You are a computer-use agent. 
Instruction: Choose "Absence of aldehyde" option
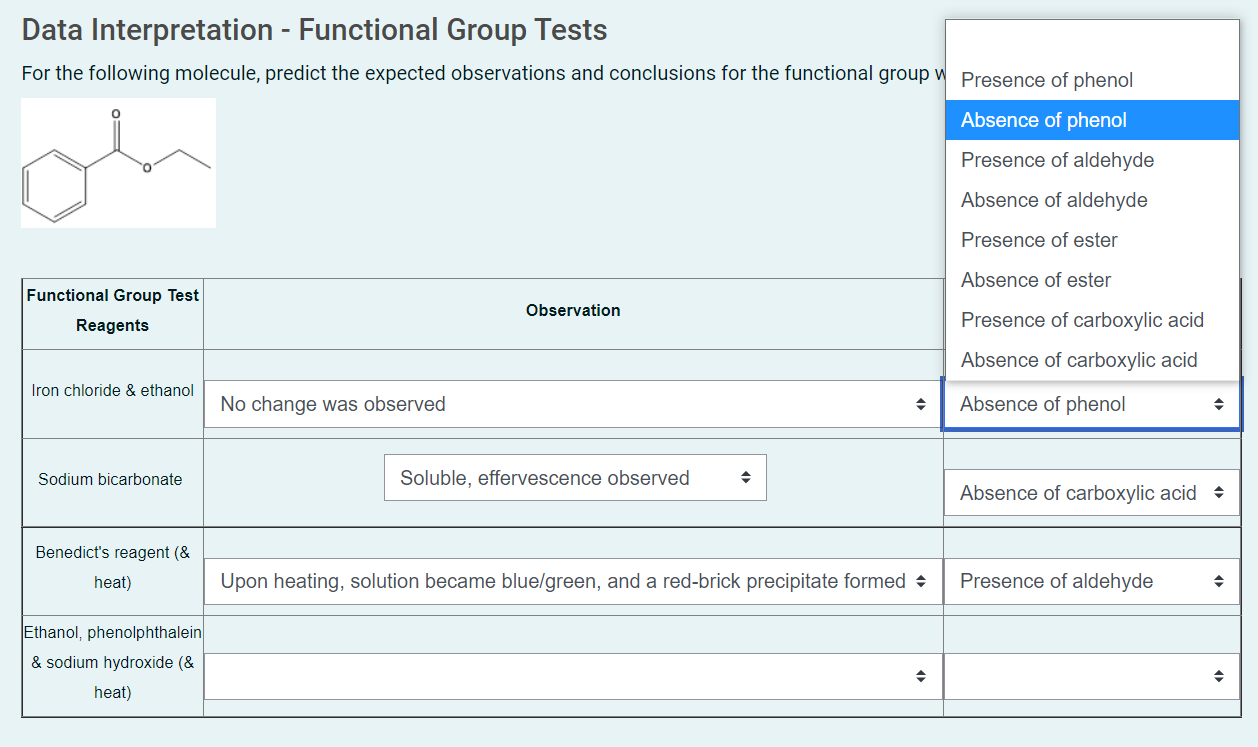tap(1053, 200)
